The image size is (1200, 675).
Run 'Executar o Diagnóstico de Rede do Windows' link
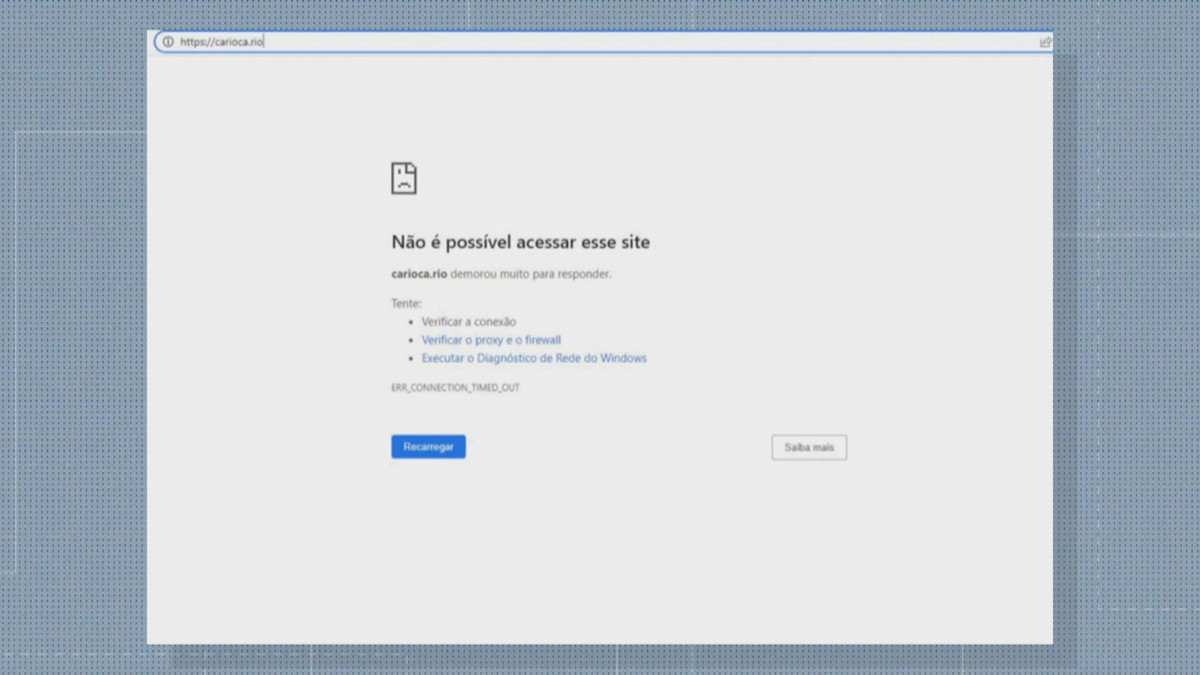click(534, 358)
